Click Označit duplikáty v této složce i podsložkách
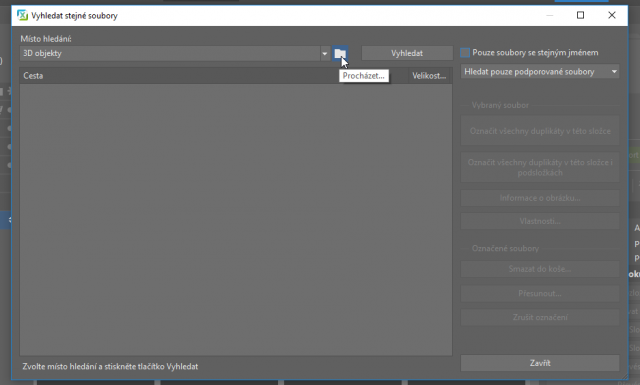The image size is (640, 385). click(540, 167)
